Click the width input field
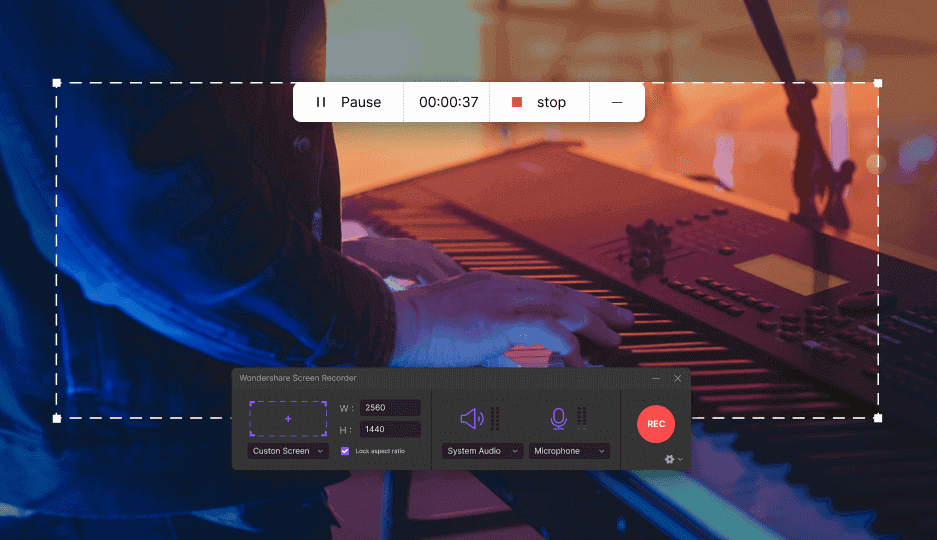The height and width of the screenshot is (540, 937). pos(389,408)
